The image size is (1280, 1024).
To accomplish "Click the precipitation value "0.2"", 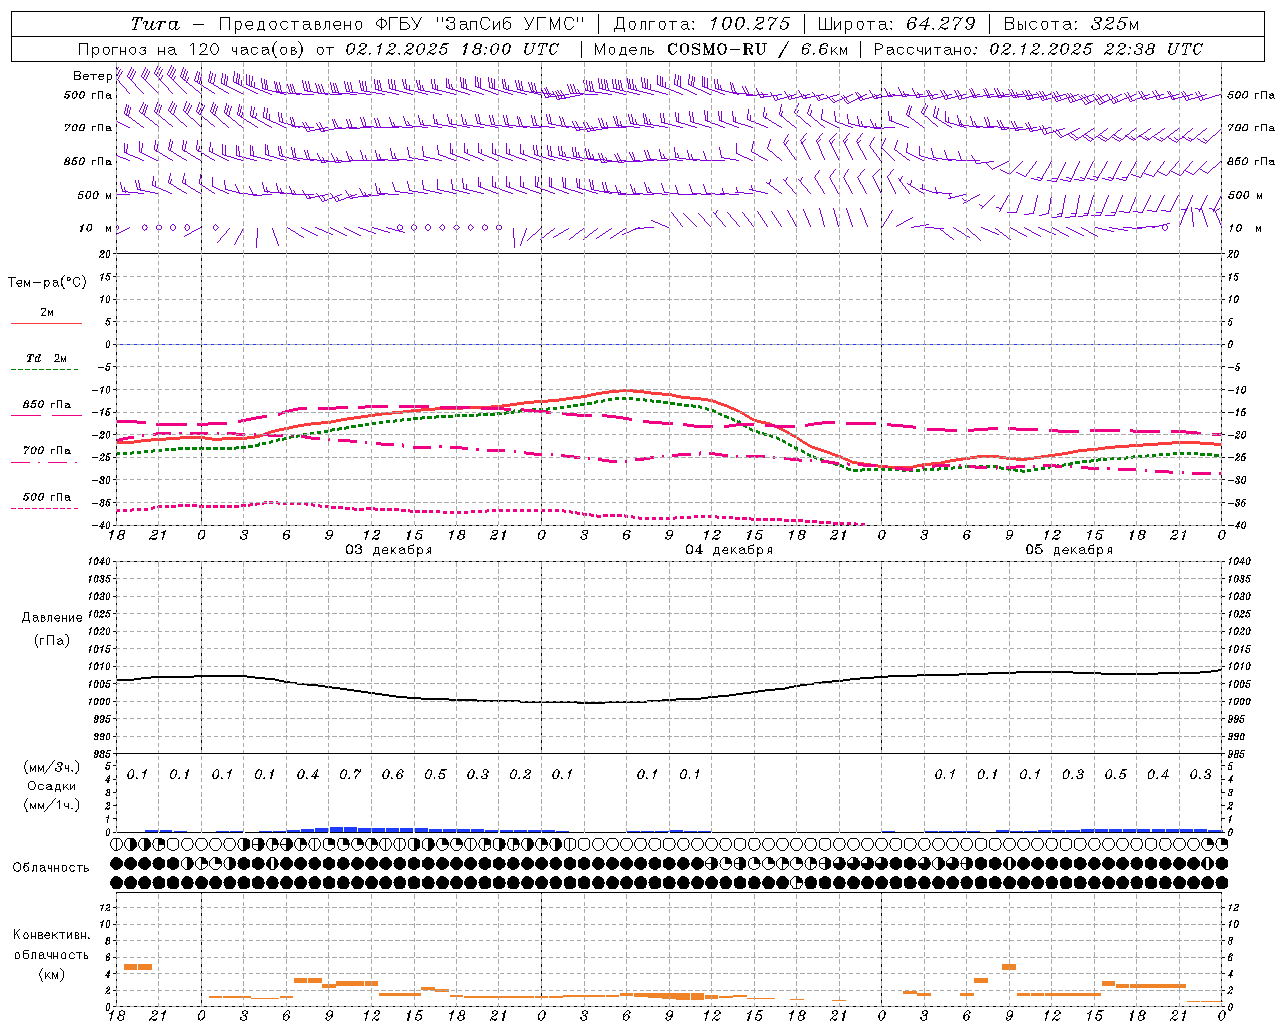I will (520, 775).
